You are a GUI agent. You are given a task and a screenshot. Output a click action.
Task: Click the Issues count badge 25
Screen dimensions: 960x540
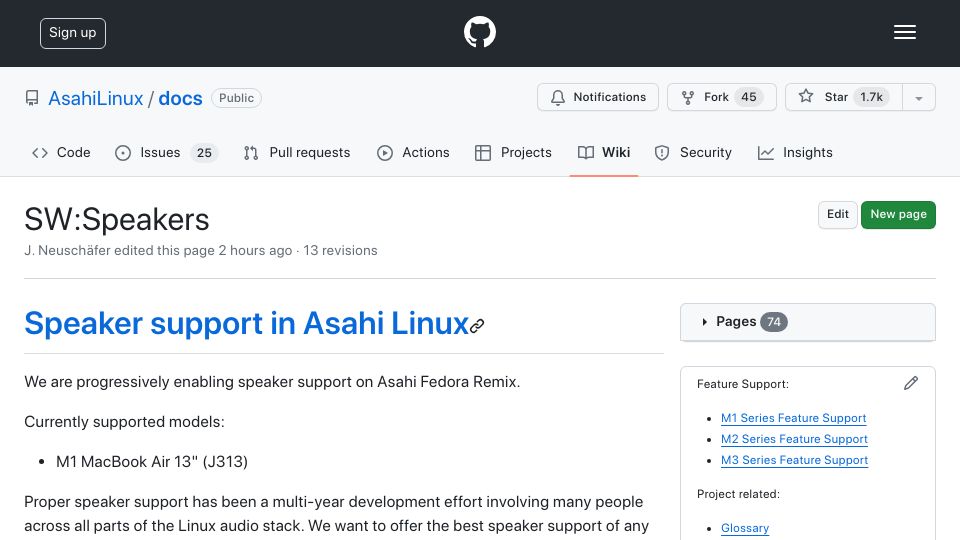pos(204,153)
